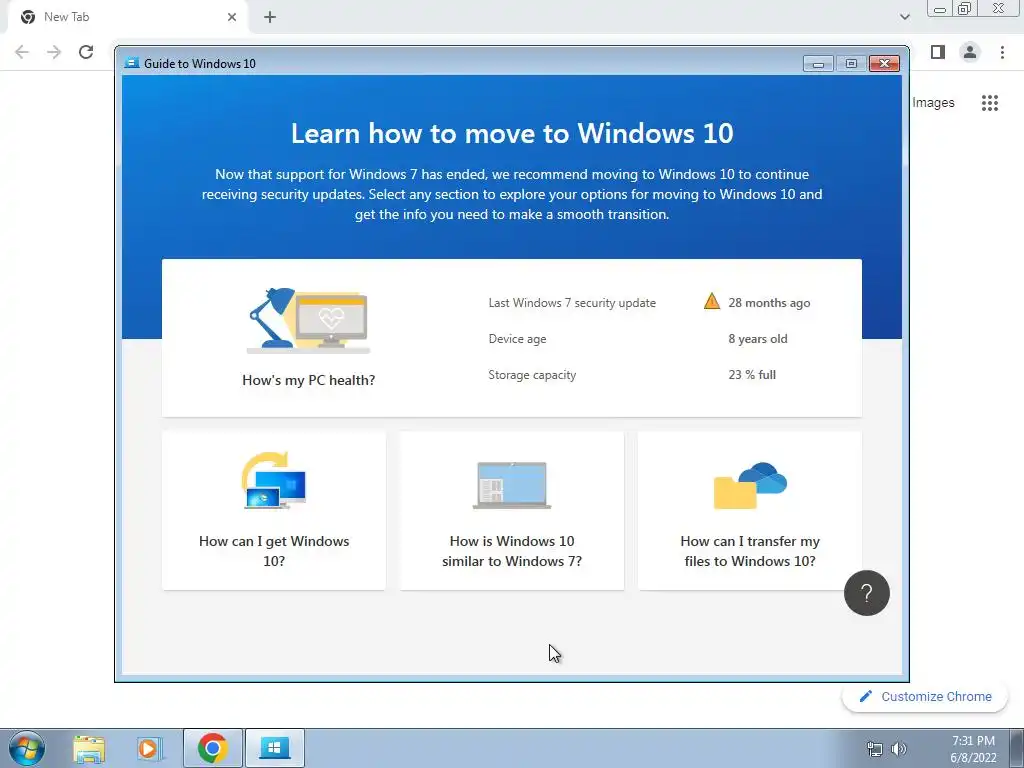Click the PC health lamp and monitor illustration
Screen dimensions: 1024x768
point(308,321)
